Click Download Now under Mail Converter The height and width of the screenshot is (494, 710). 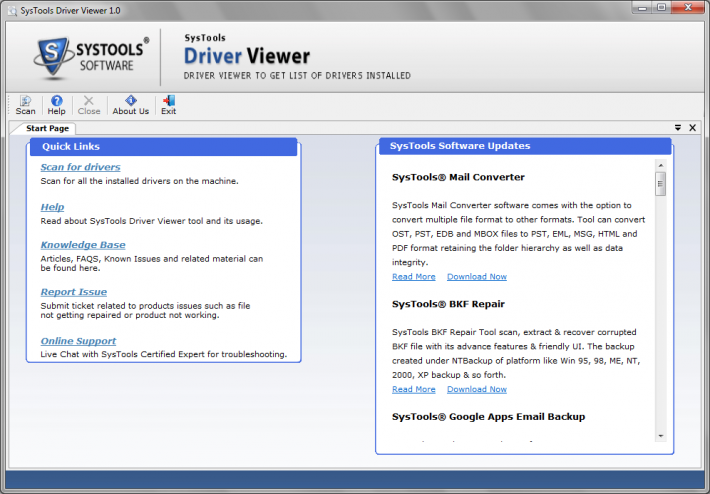coord(477,277)
